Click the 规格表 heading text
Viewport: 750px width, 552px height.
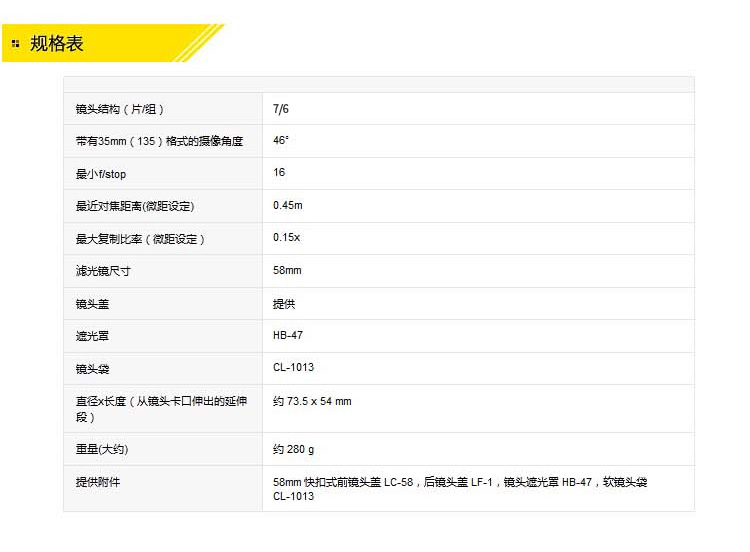pos(56,43)
